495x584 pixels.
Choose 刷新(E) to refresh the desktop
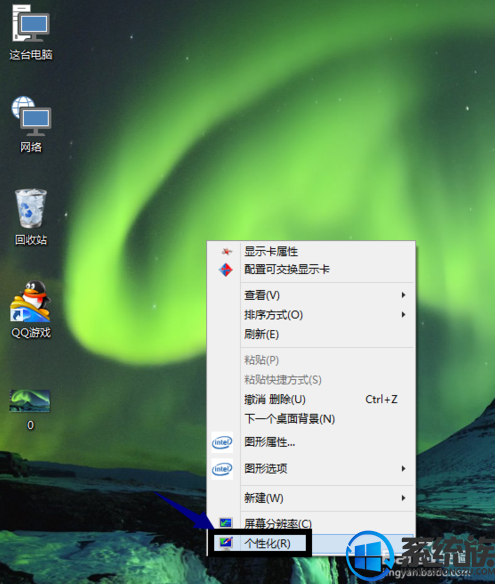(x=311, y=334)
